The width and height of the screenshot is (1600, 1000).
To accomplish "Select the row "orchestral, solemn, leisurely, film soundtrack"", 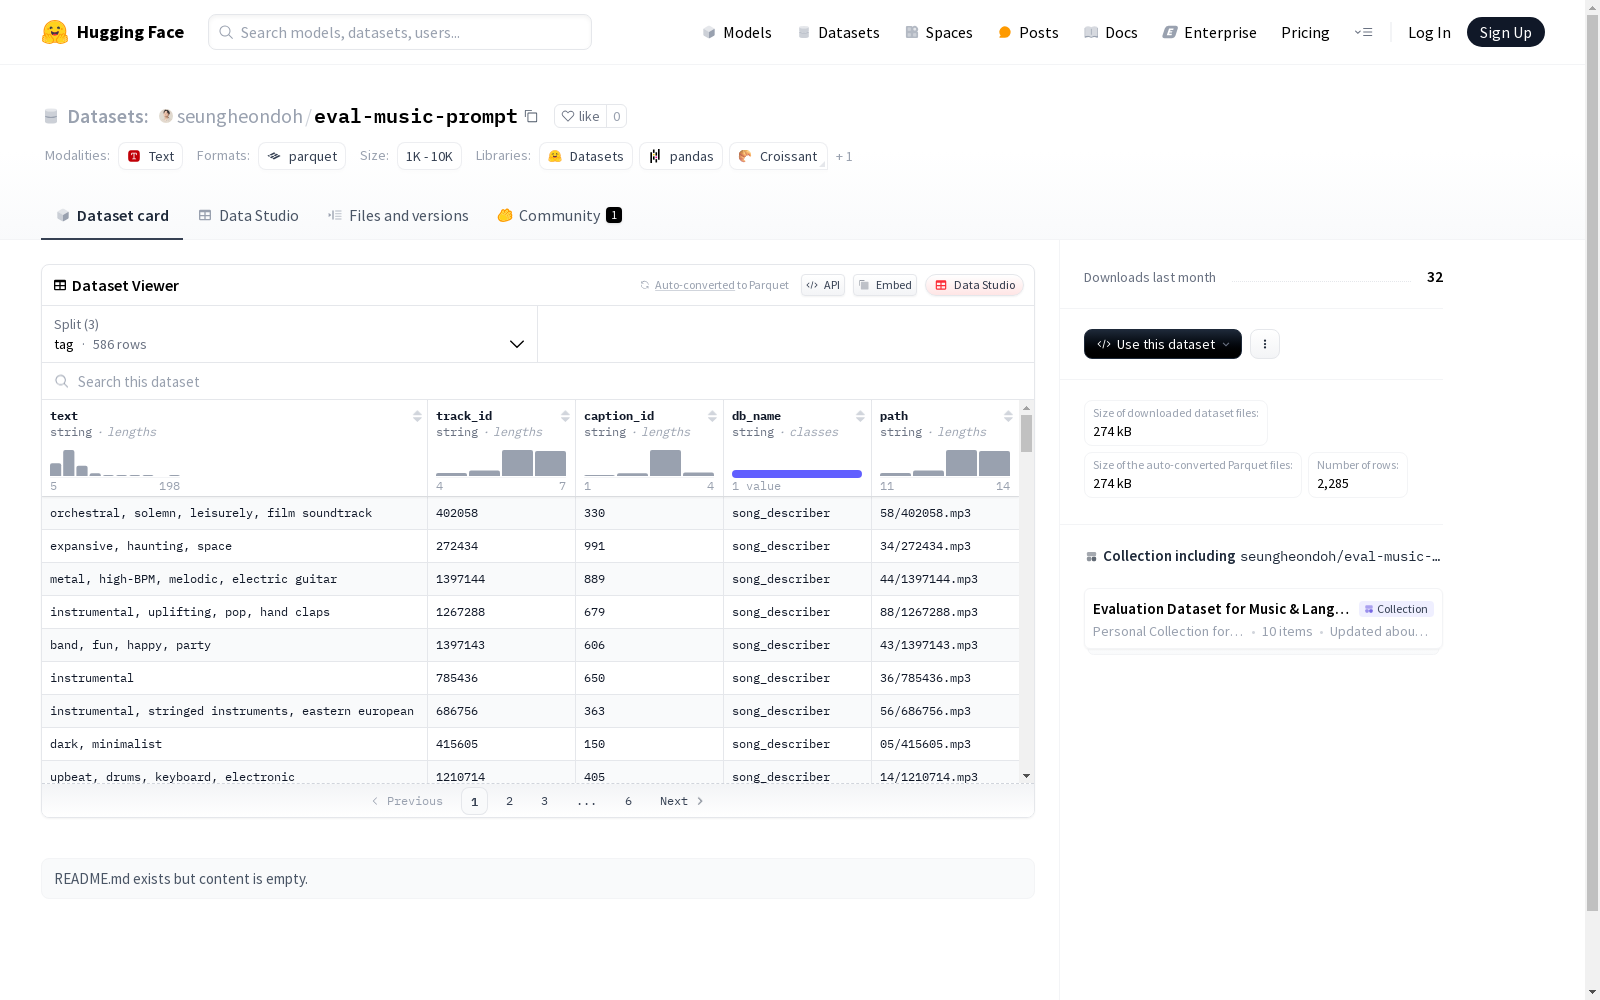I will (x=530, y=513).
